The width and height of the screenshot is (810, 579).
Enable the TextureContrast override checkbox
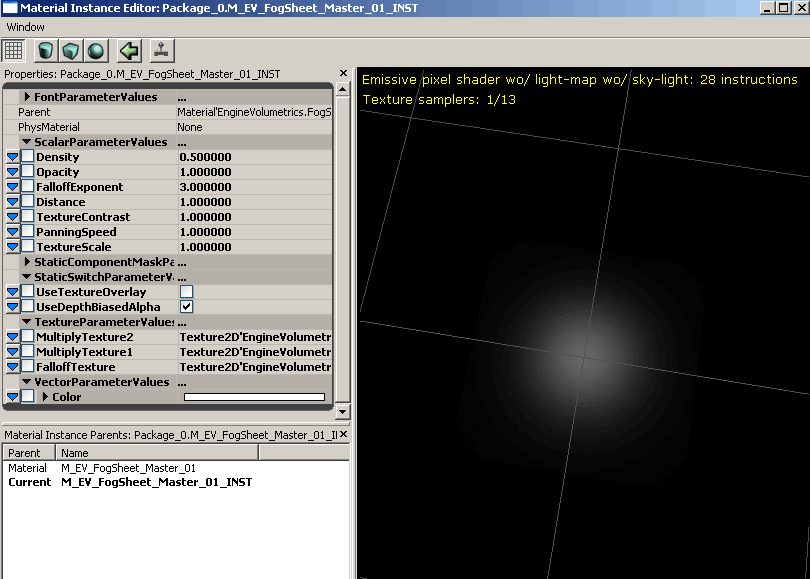pos(28,216)
